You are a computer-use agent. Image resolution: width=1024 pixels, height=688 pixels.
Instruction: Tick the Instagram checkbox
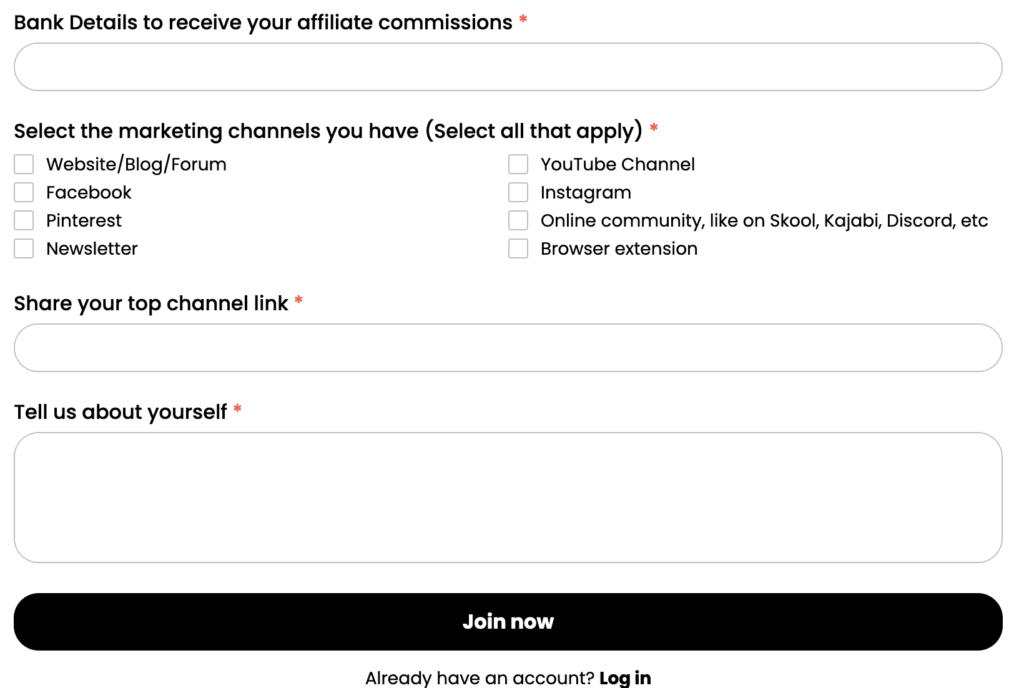tap(518, 193)
